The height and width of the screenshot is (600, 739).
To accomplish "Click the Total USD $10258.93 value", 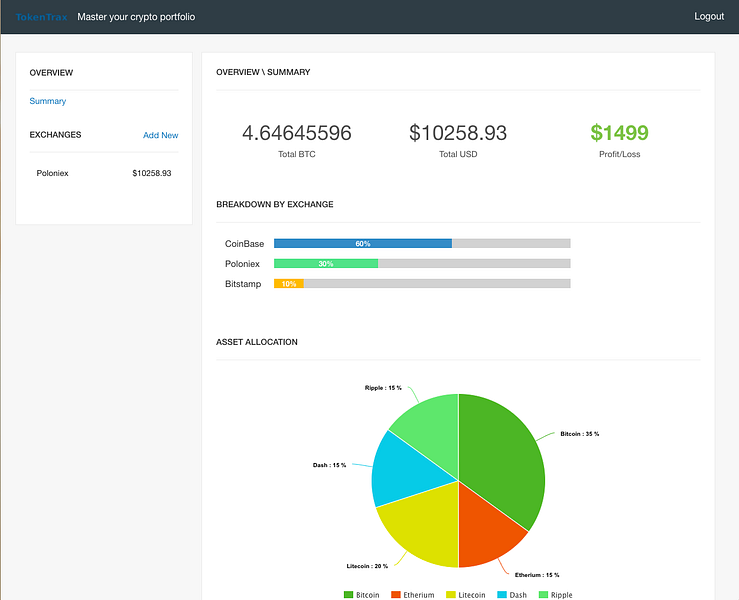I will coord(458,133).
